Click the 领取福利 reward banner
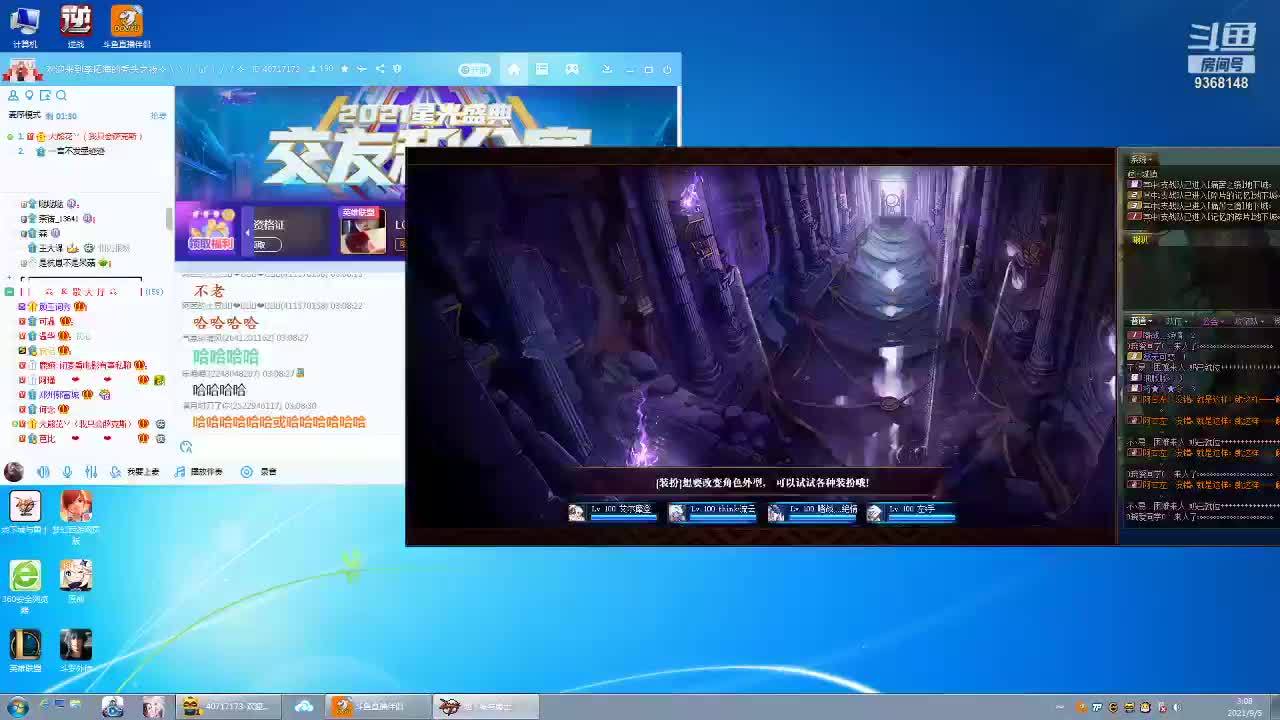The image size is (1280, 720). coord(211,231)
